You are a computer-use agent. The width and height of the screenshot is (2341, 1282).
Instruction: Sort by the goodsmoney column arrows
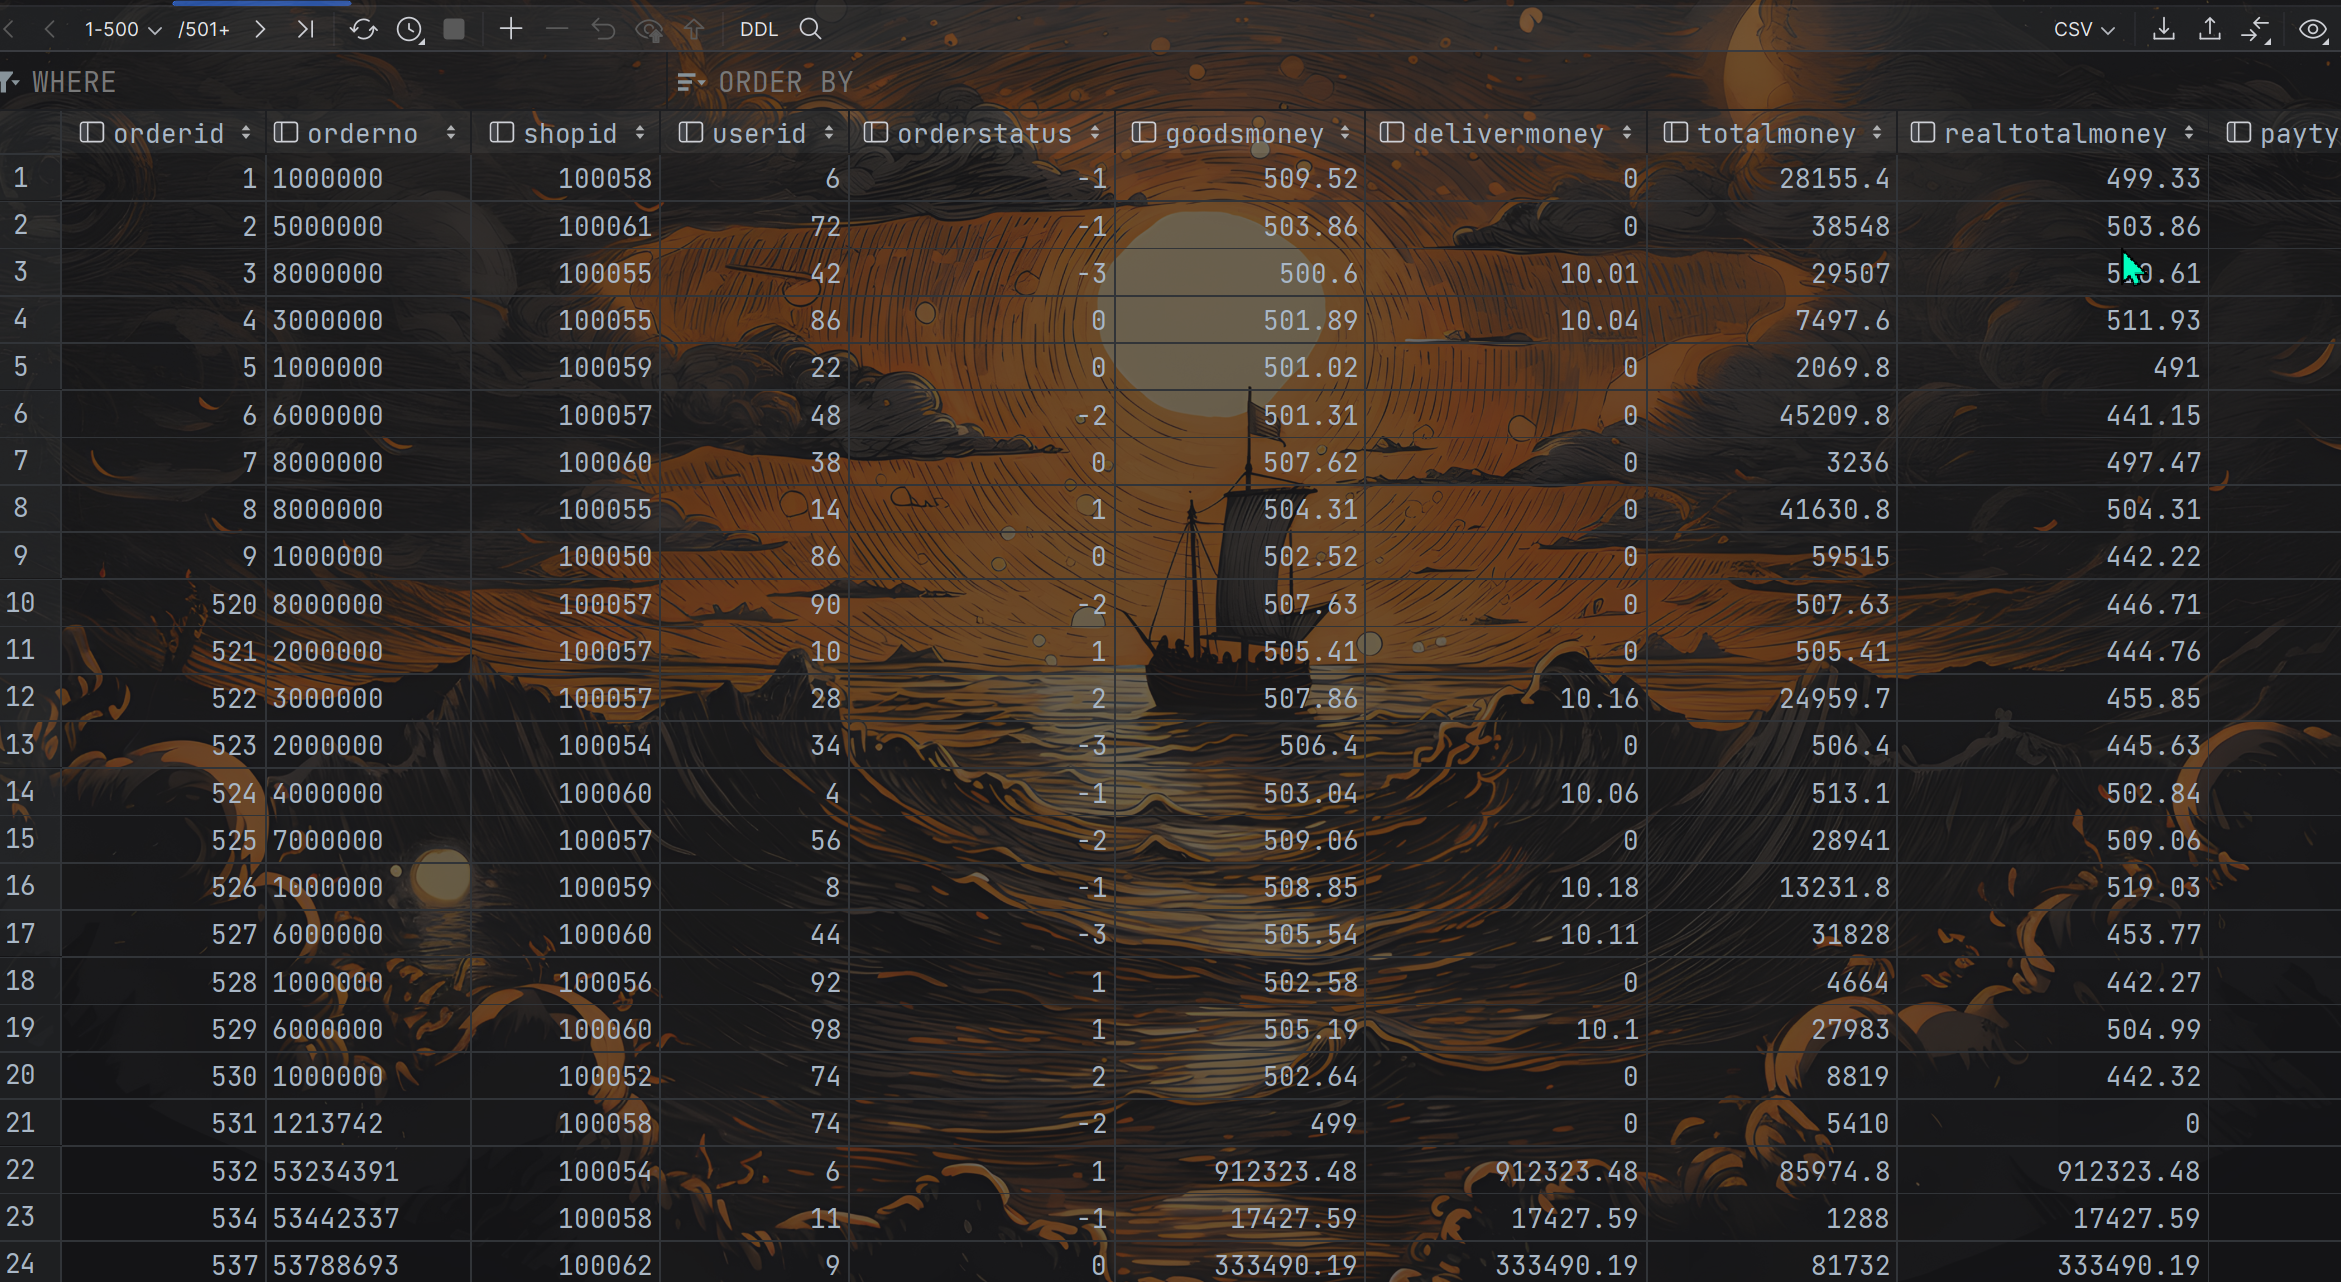pyautogui.click(x=1345, y=133)
